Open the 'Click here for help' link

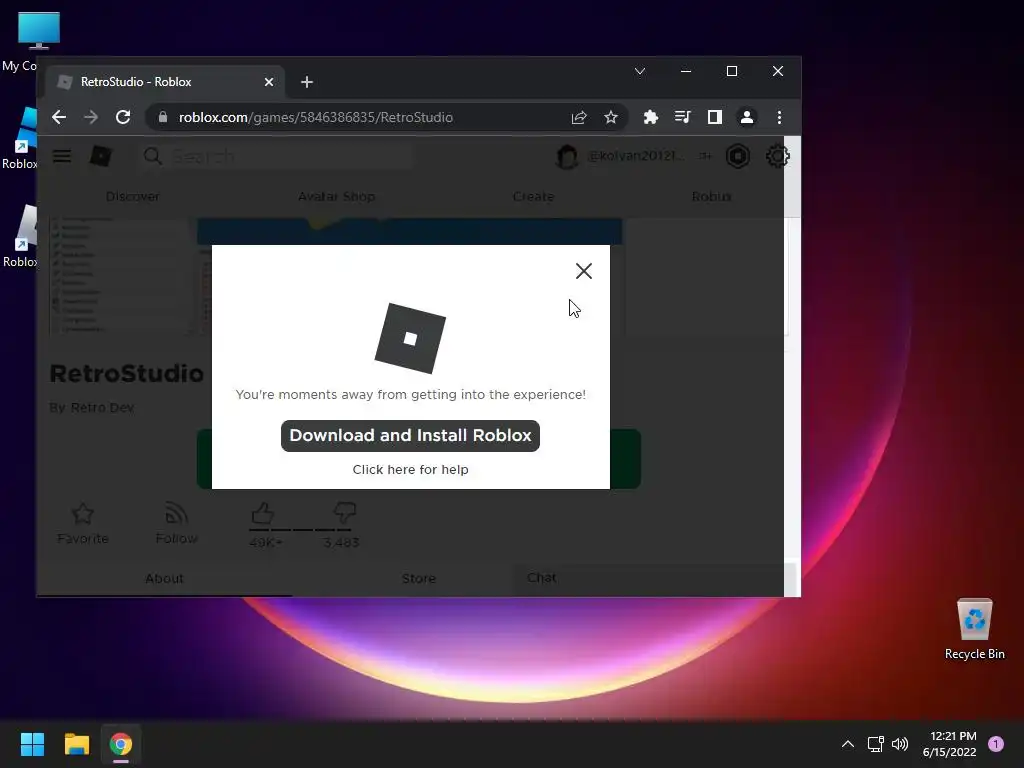410,470
